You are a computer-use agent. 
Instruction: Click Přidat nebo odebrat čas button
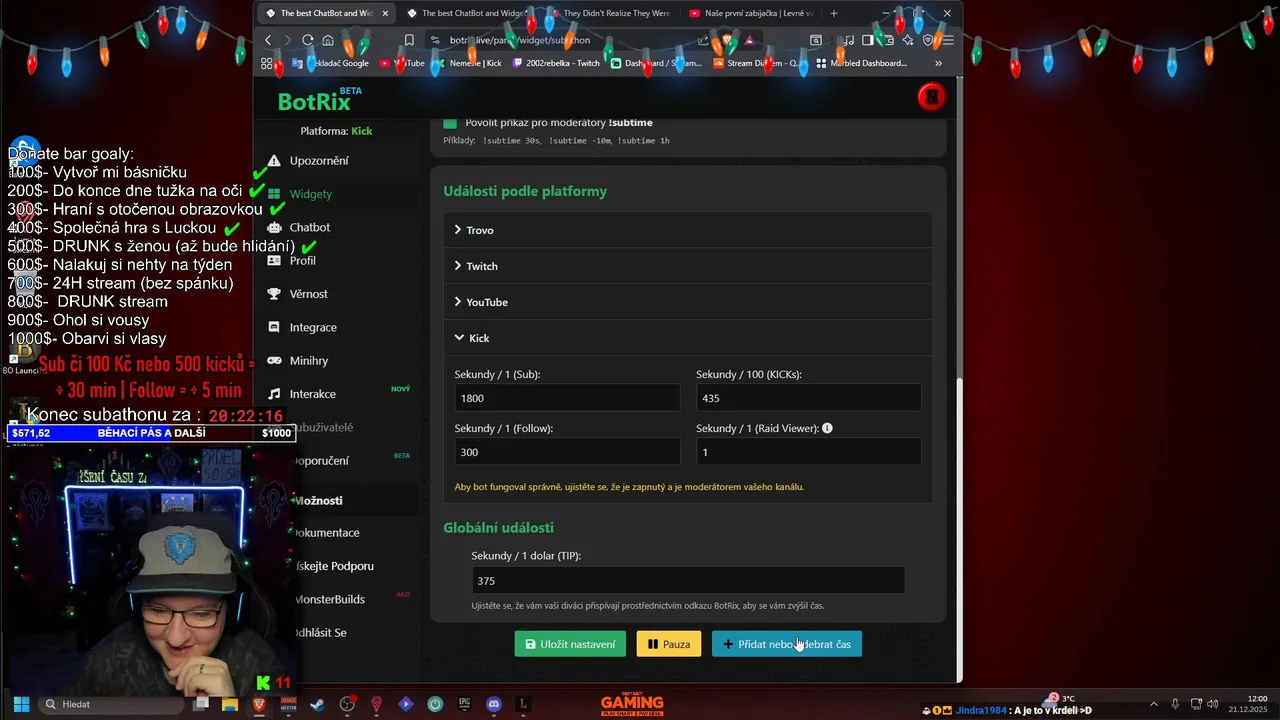click(787, 644)
